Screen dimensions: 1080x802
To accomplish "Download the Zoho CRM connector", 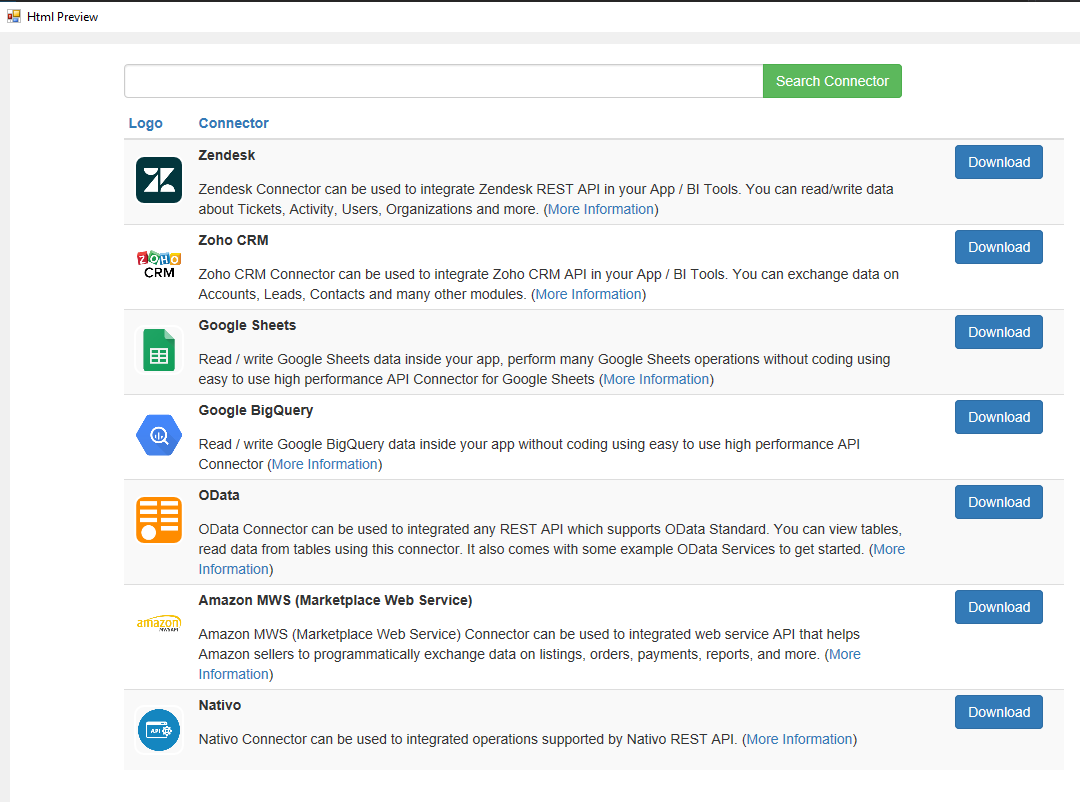I will pyautogui.click(x=998, y=247).
